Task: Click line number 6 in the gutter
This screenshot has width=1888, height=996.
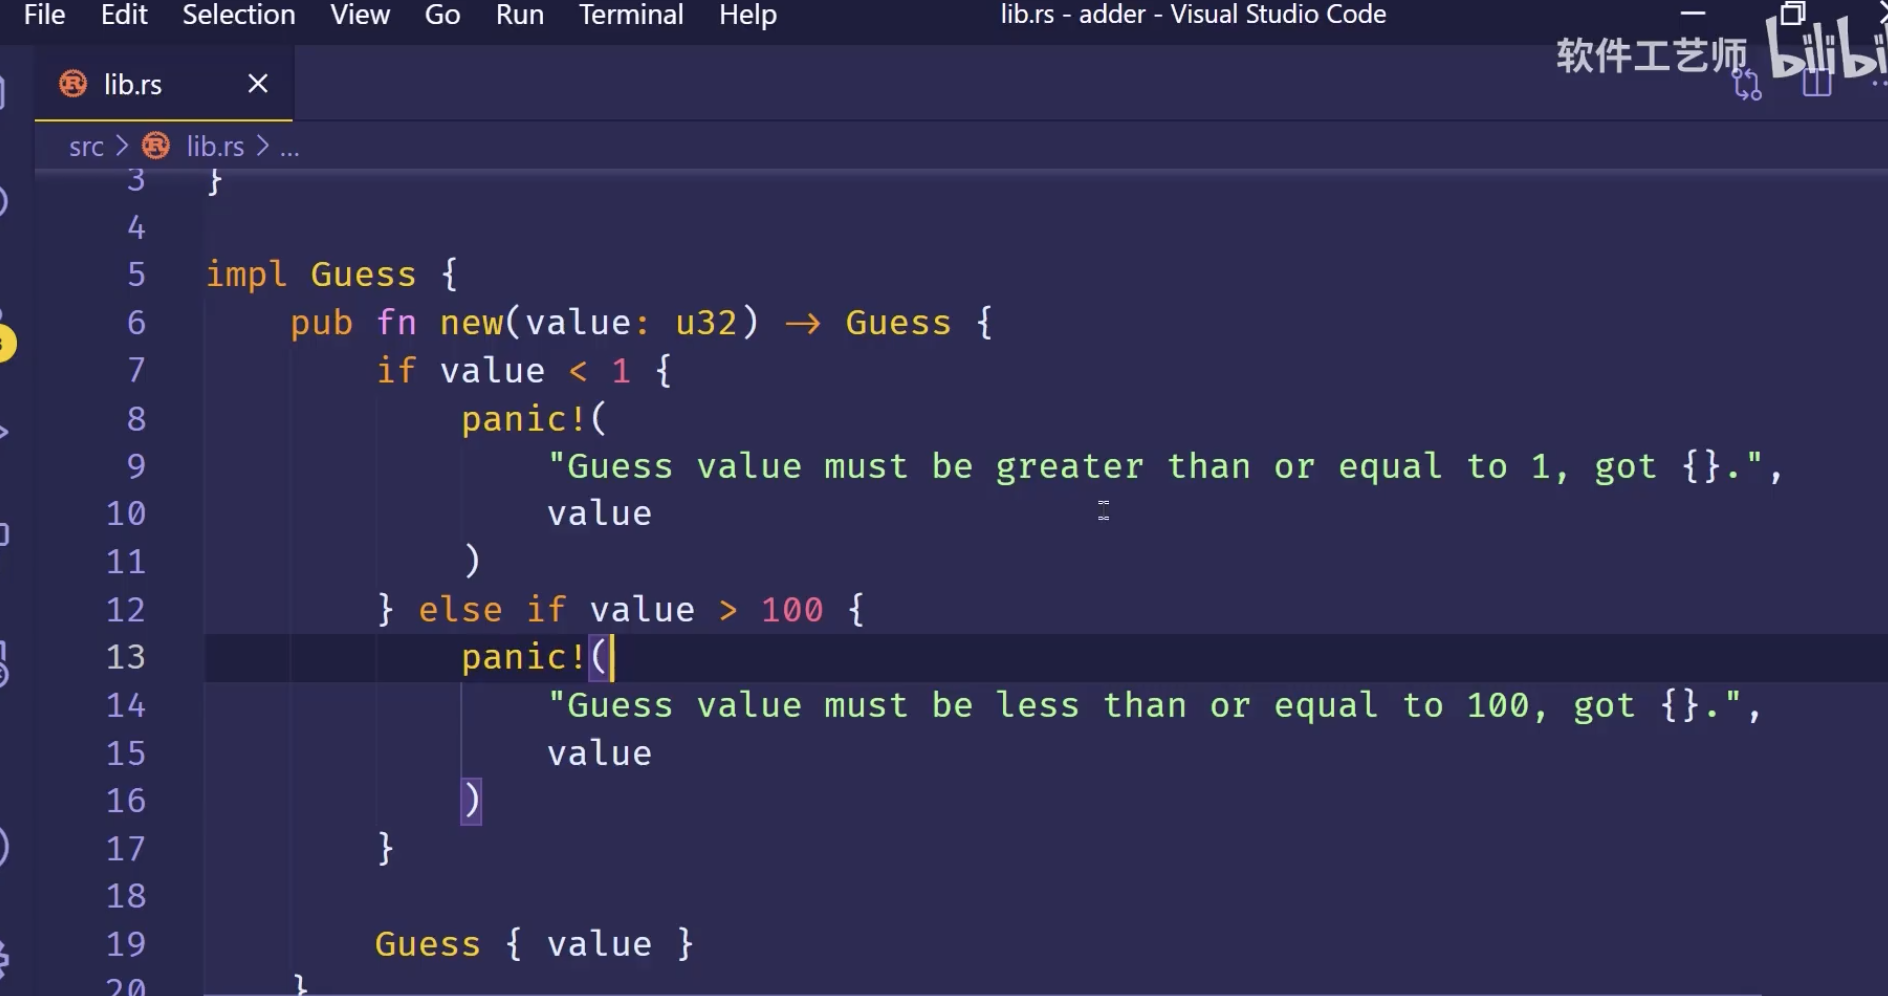Action: pos(136,323)
